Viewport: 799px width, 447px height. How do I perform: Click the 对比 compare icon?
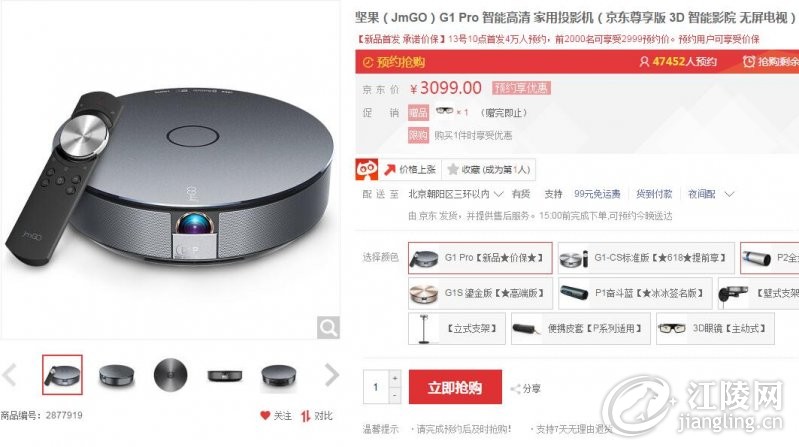306,416
